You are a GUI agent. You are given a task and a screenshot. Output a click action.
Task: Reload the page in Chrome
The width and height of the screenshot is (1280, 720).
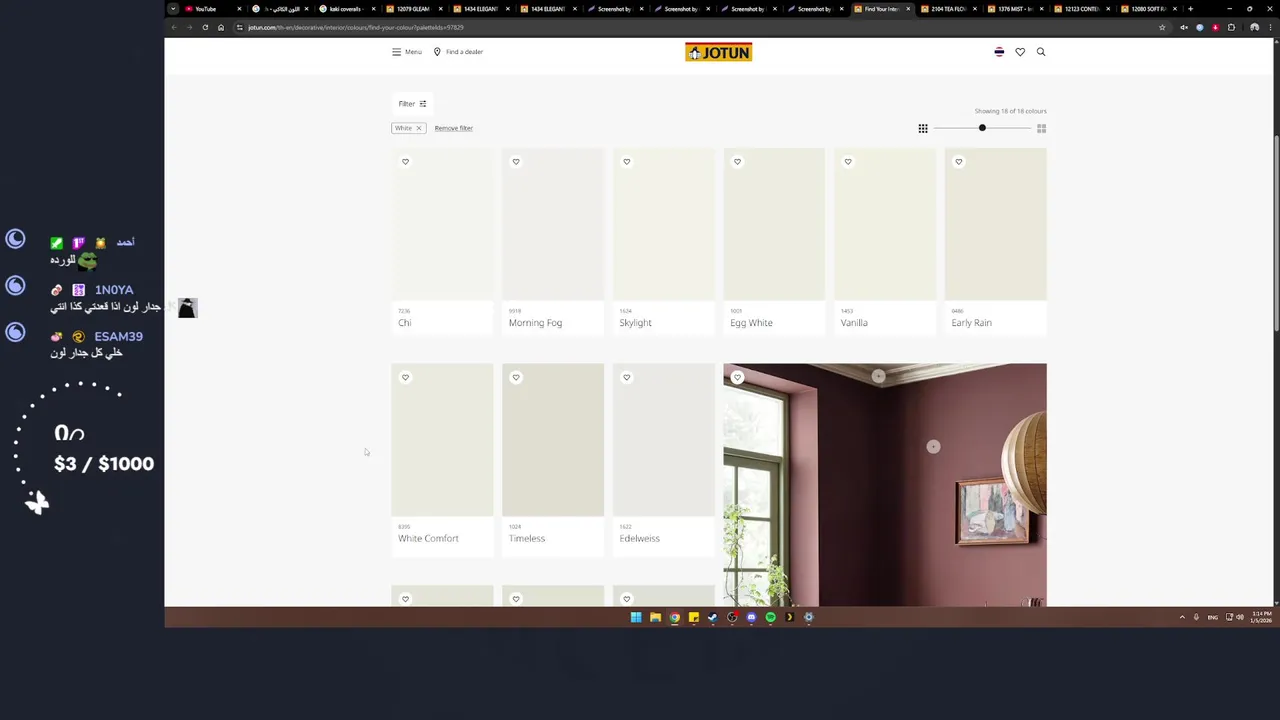click(205, 27)
